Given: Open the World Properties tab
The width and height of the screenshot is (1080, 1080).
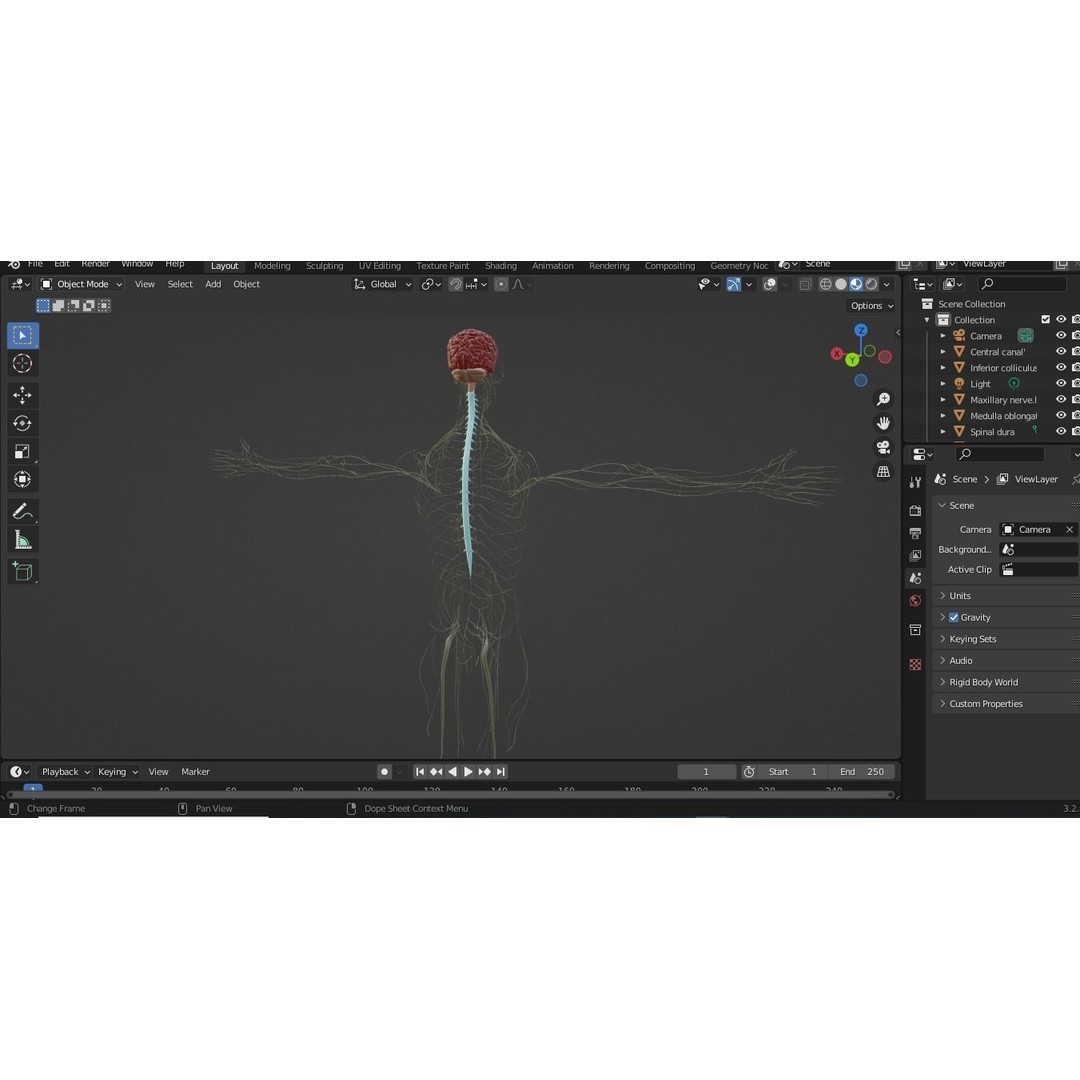Looking at the screenshot, I should 915,600.
